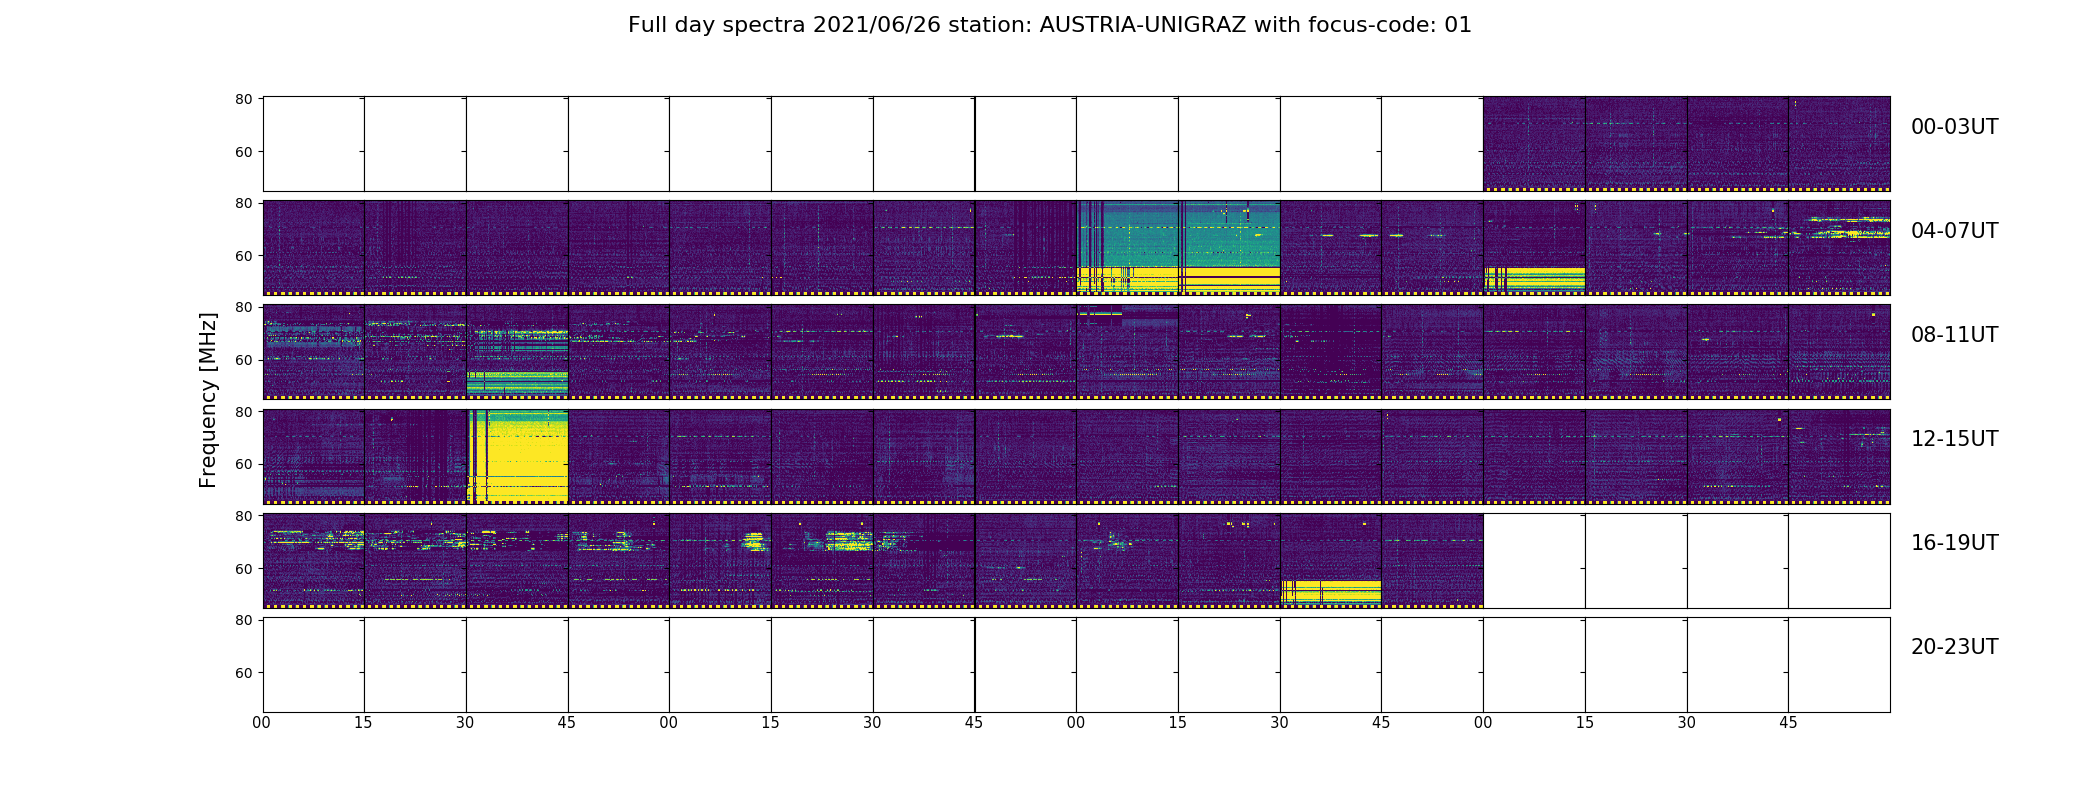Screen dimensions: 2100x800
Task: Click the bright yellow saturated block in the 12-15UT row
Action: coord(518,456)
